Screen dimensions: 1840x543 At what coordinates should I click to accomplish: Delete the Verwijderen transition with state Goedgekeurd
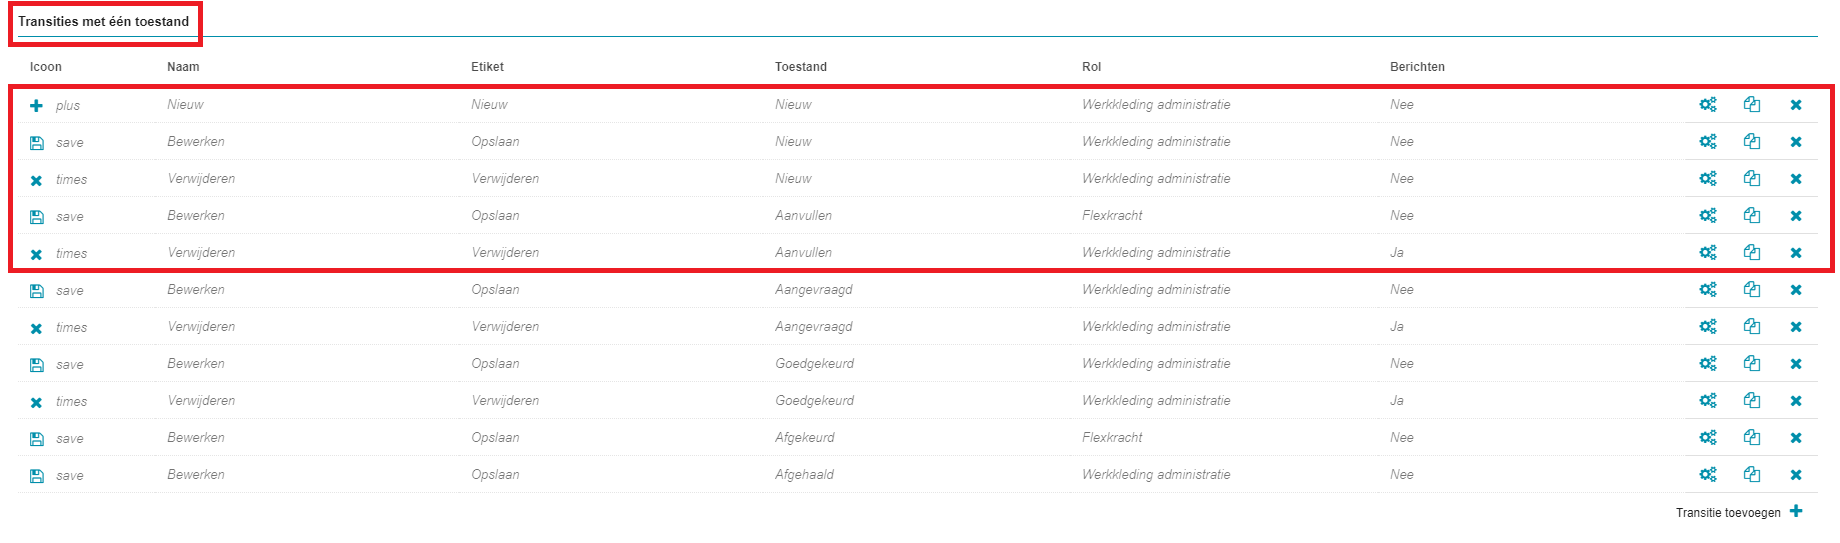point(1796,401)
